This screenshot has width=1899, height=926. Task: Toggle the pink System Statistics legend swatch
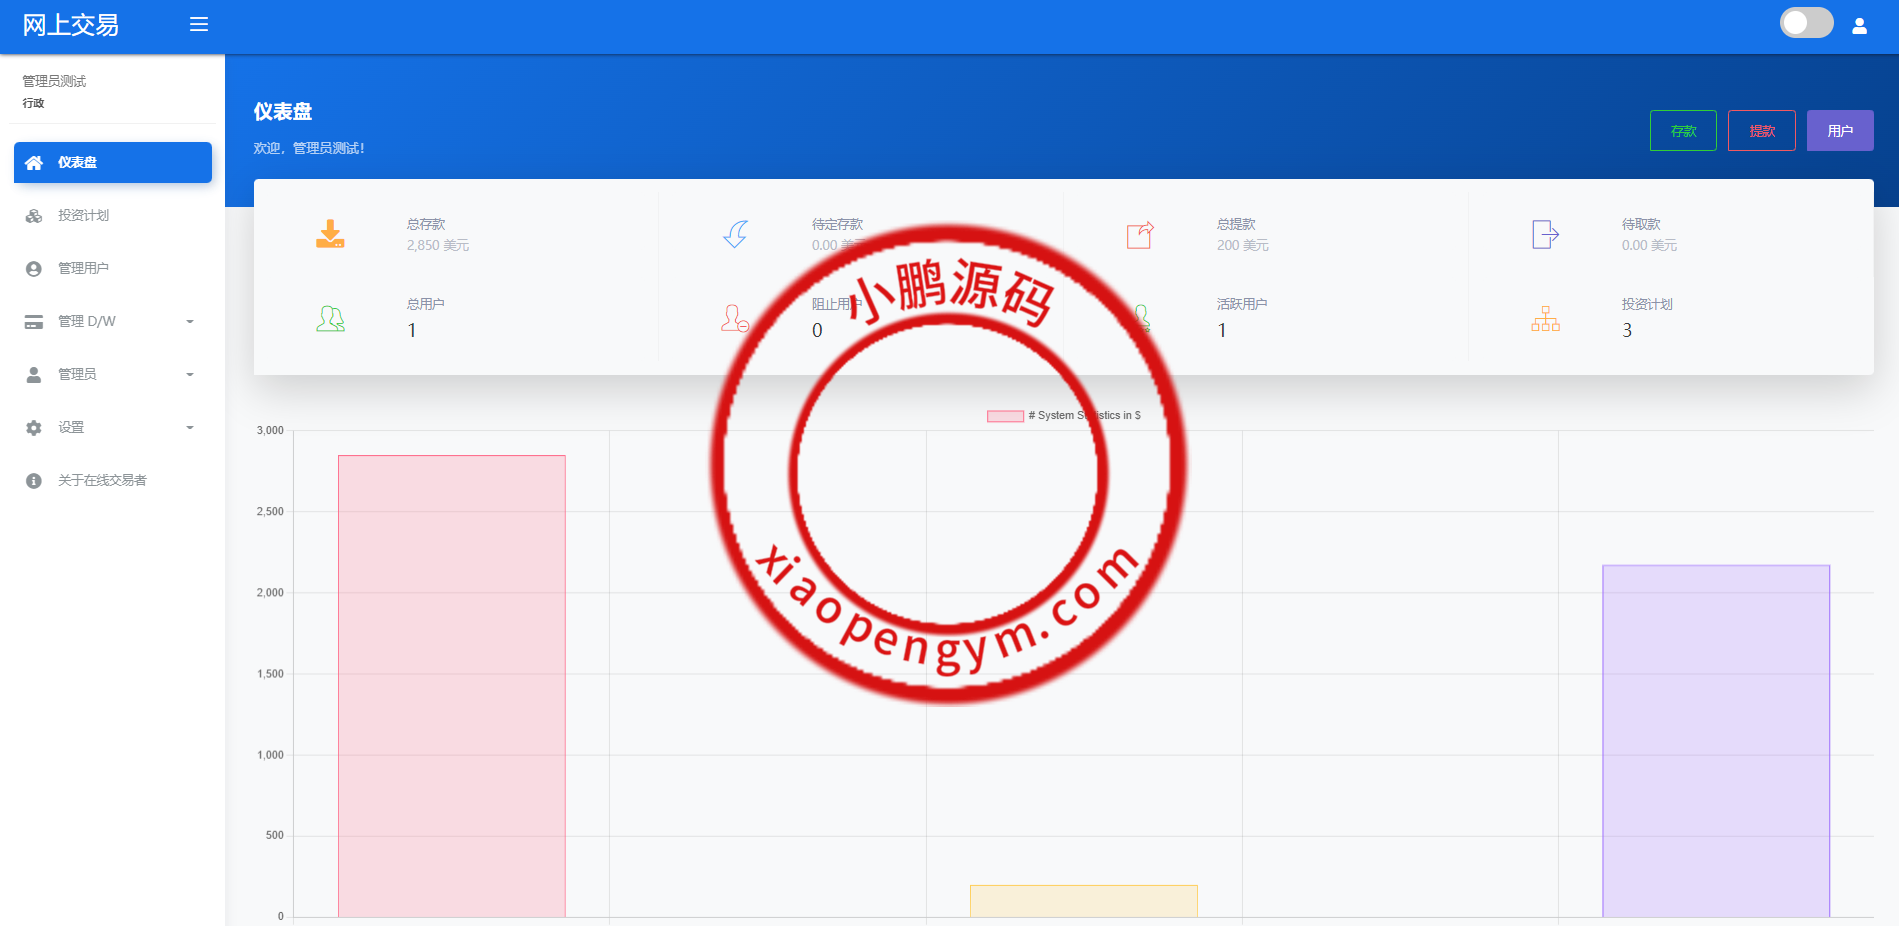(1005, 416)
